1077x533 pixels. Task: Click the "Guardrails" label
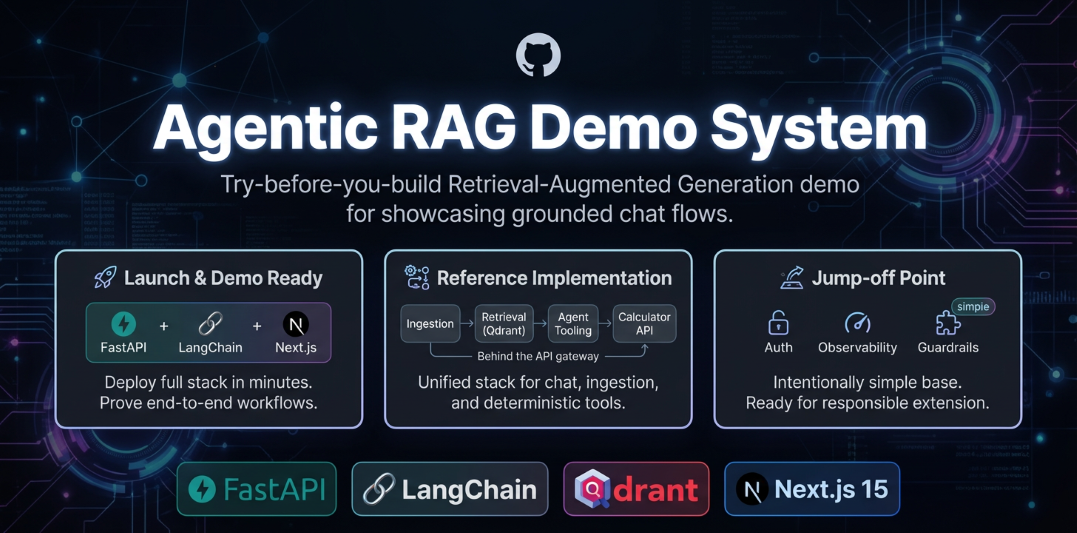(948, 348)
